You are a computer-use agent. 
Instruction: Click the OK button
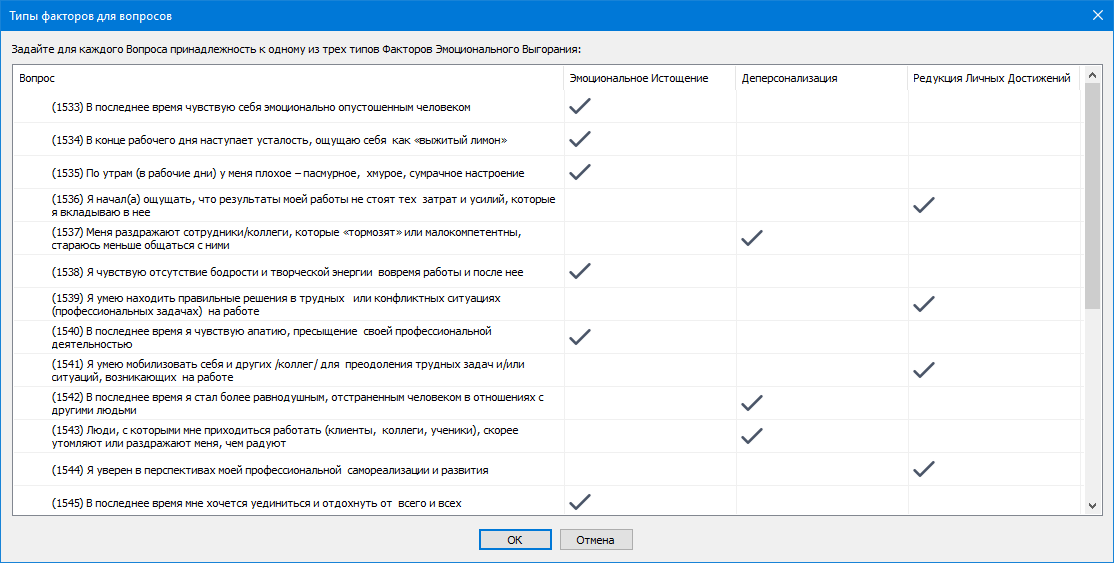[x=514, y=540]
